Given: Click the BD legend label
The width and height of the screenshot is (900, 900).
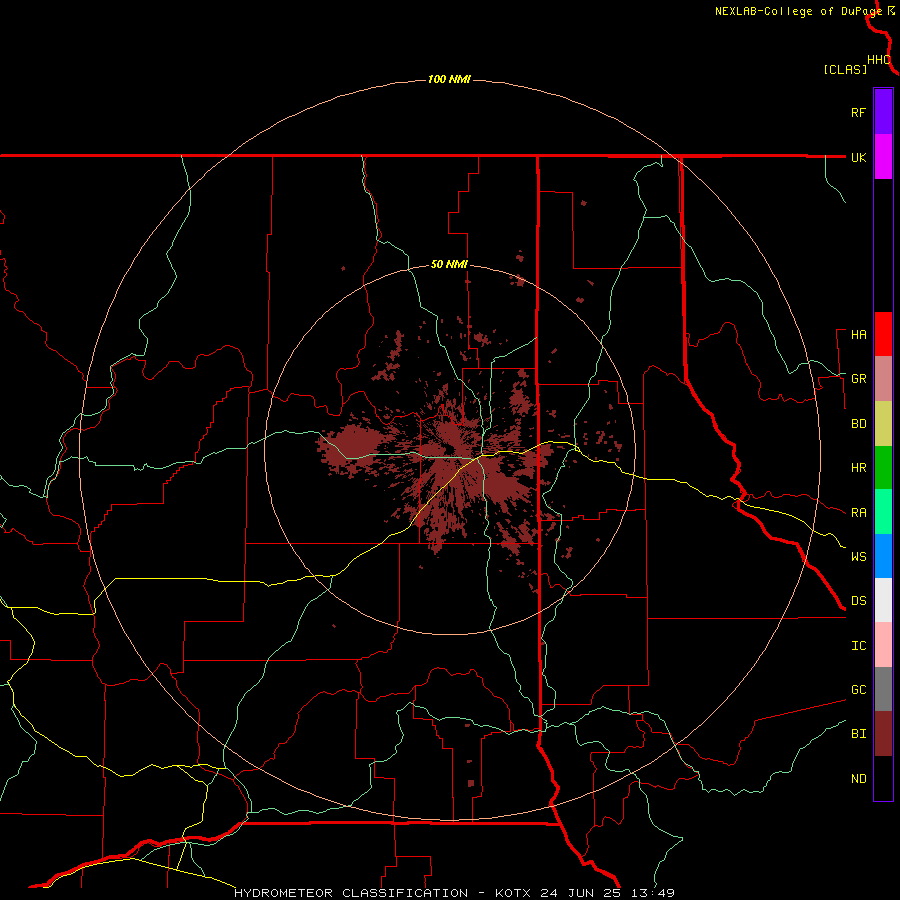Looking at the screenshot, I should click(858, 424).
